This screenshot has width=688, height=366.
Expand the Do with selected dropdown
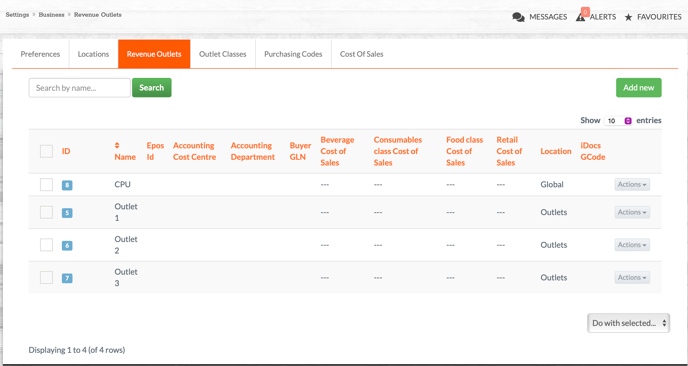tap(628, 323)
